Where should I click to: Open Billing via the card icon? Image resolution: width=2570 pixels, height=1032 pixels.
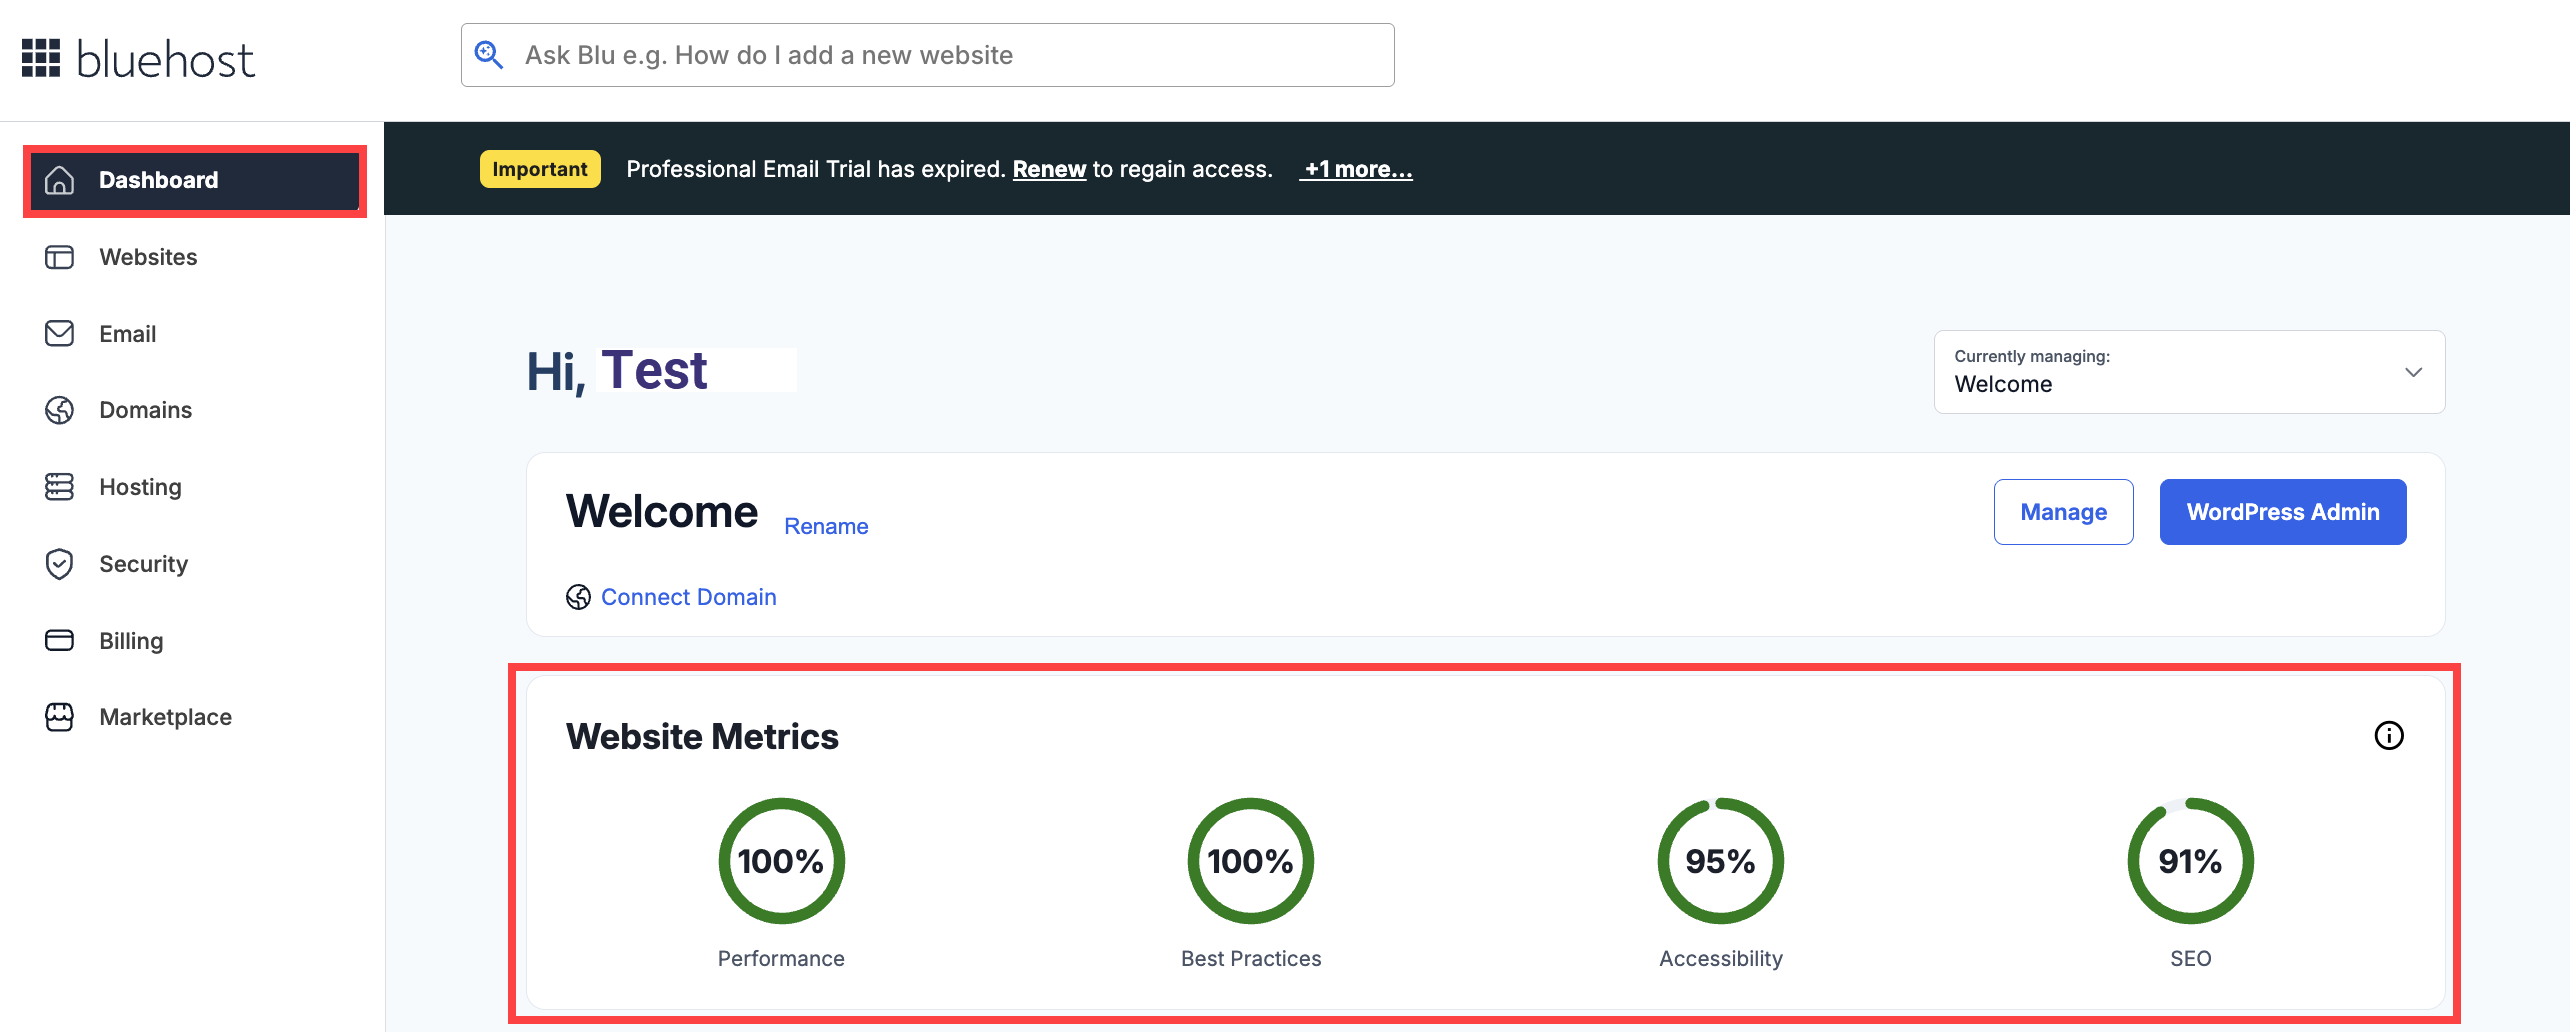coord(59,640)
